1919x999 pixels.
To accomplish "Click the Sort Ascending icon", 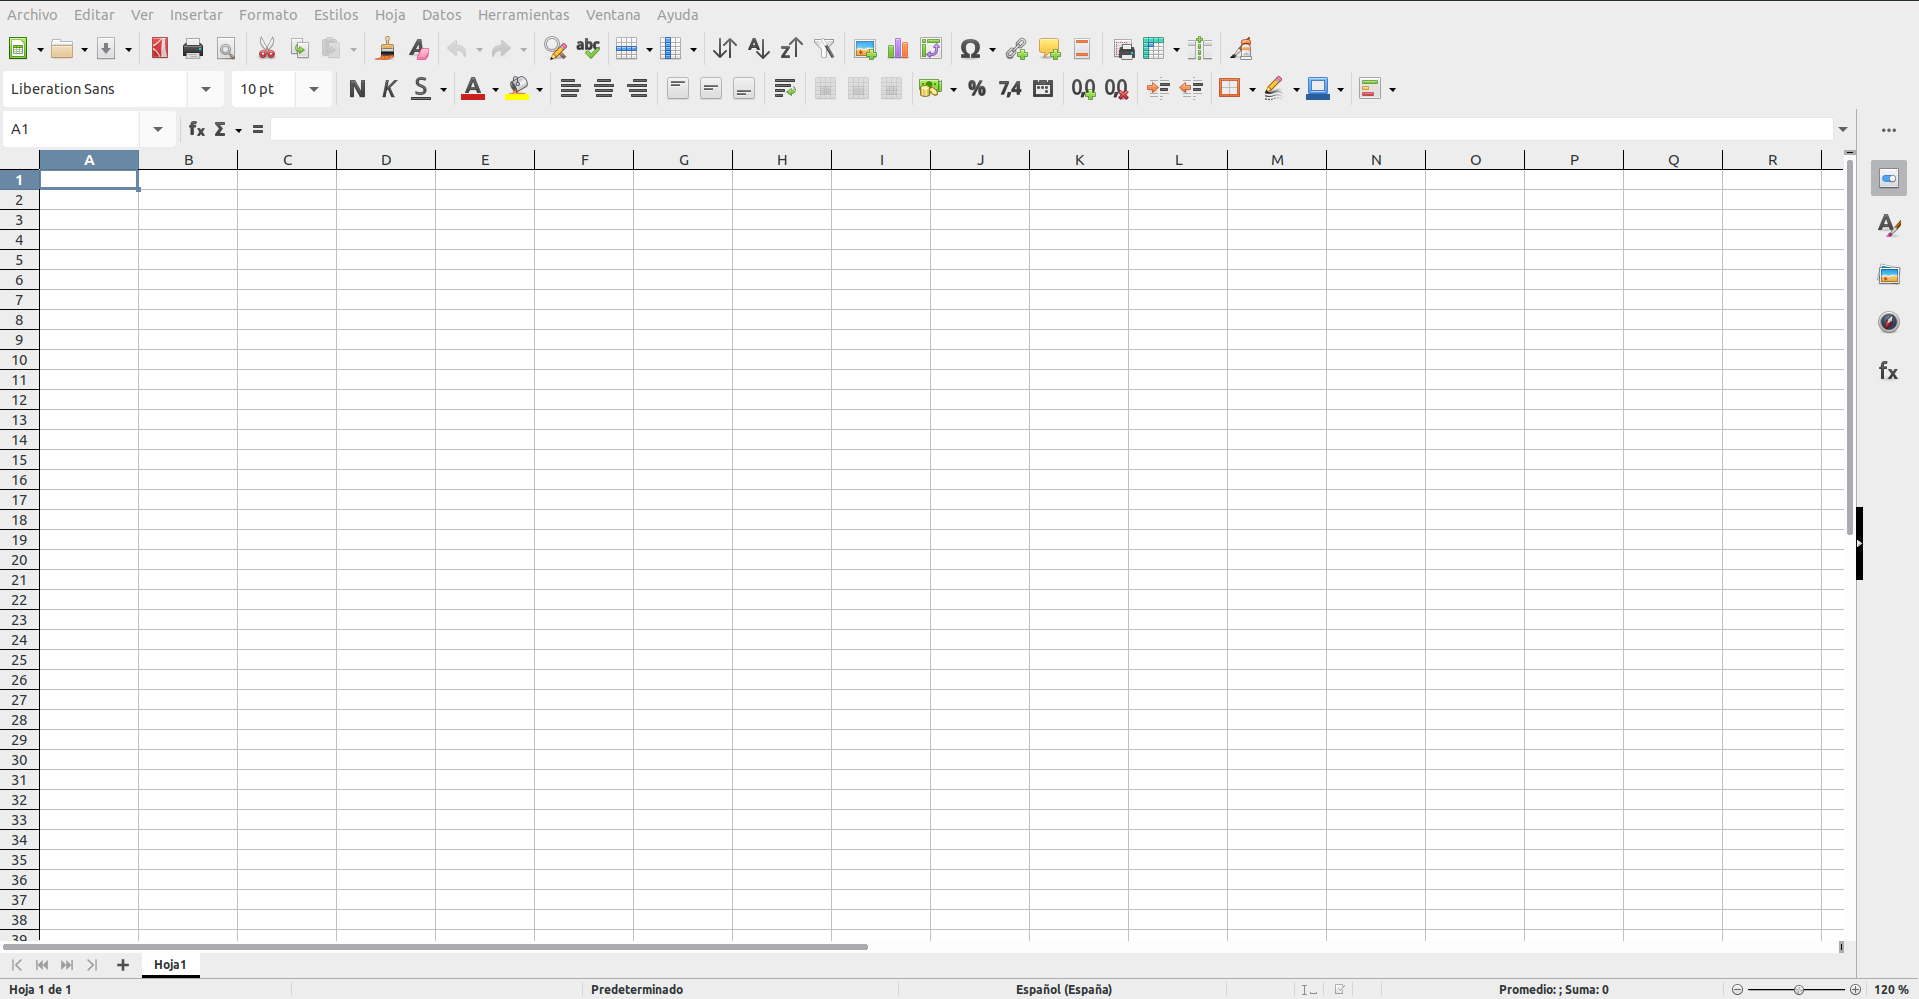I will 758,49.
